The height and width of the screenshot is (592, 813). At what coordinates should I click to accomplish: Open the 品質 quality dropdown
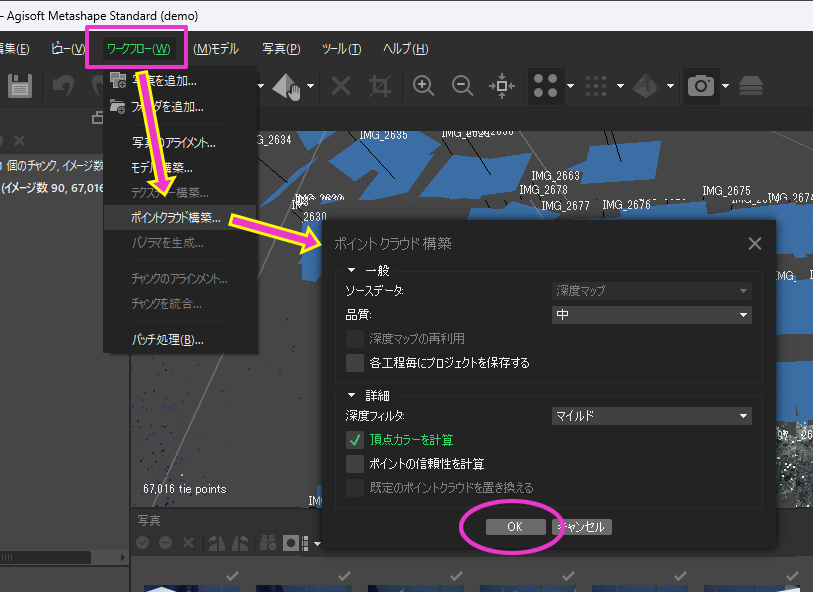point(652,315)
